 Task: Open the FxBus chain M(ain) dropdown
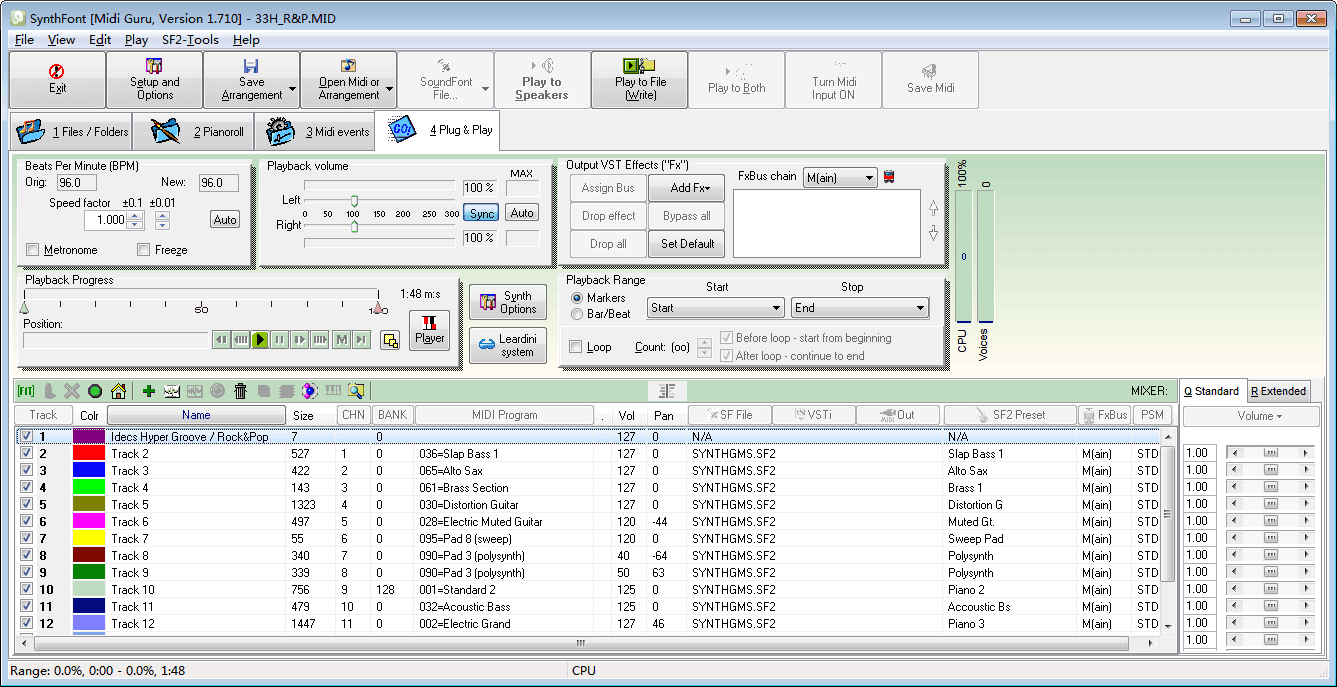(840, 178)
